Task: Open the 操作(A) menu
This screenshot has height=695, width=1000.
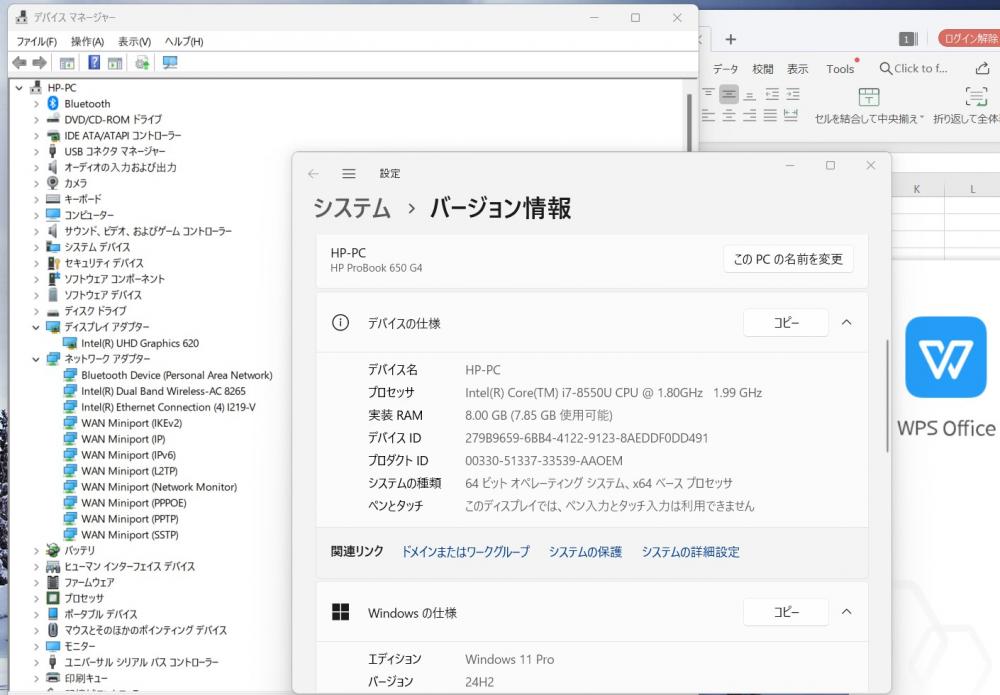Action: [87, 41]
